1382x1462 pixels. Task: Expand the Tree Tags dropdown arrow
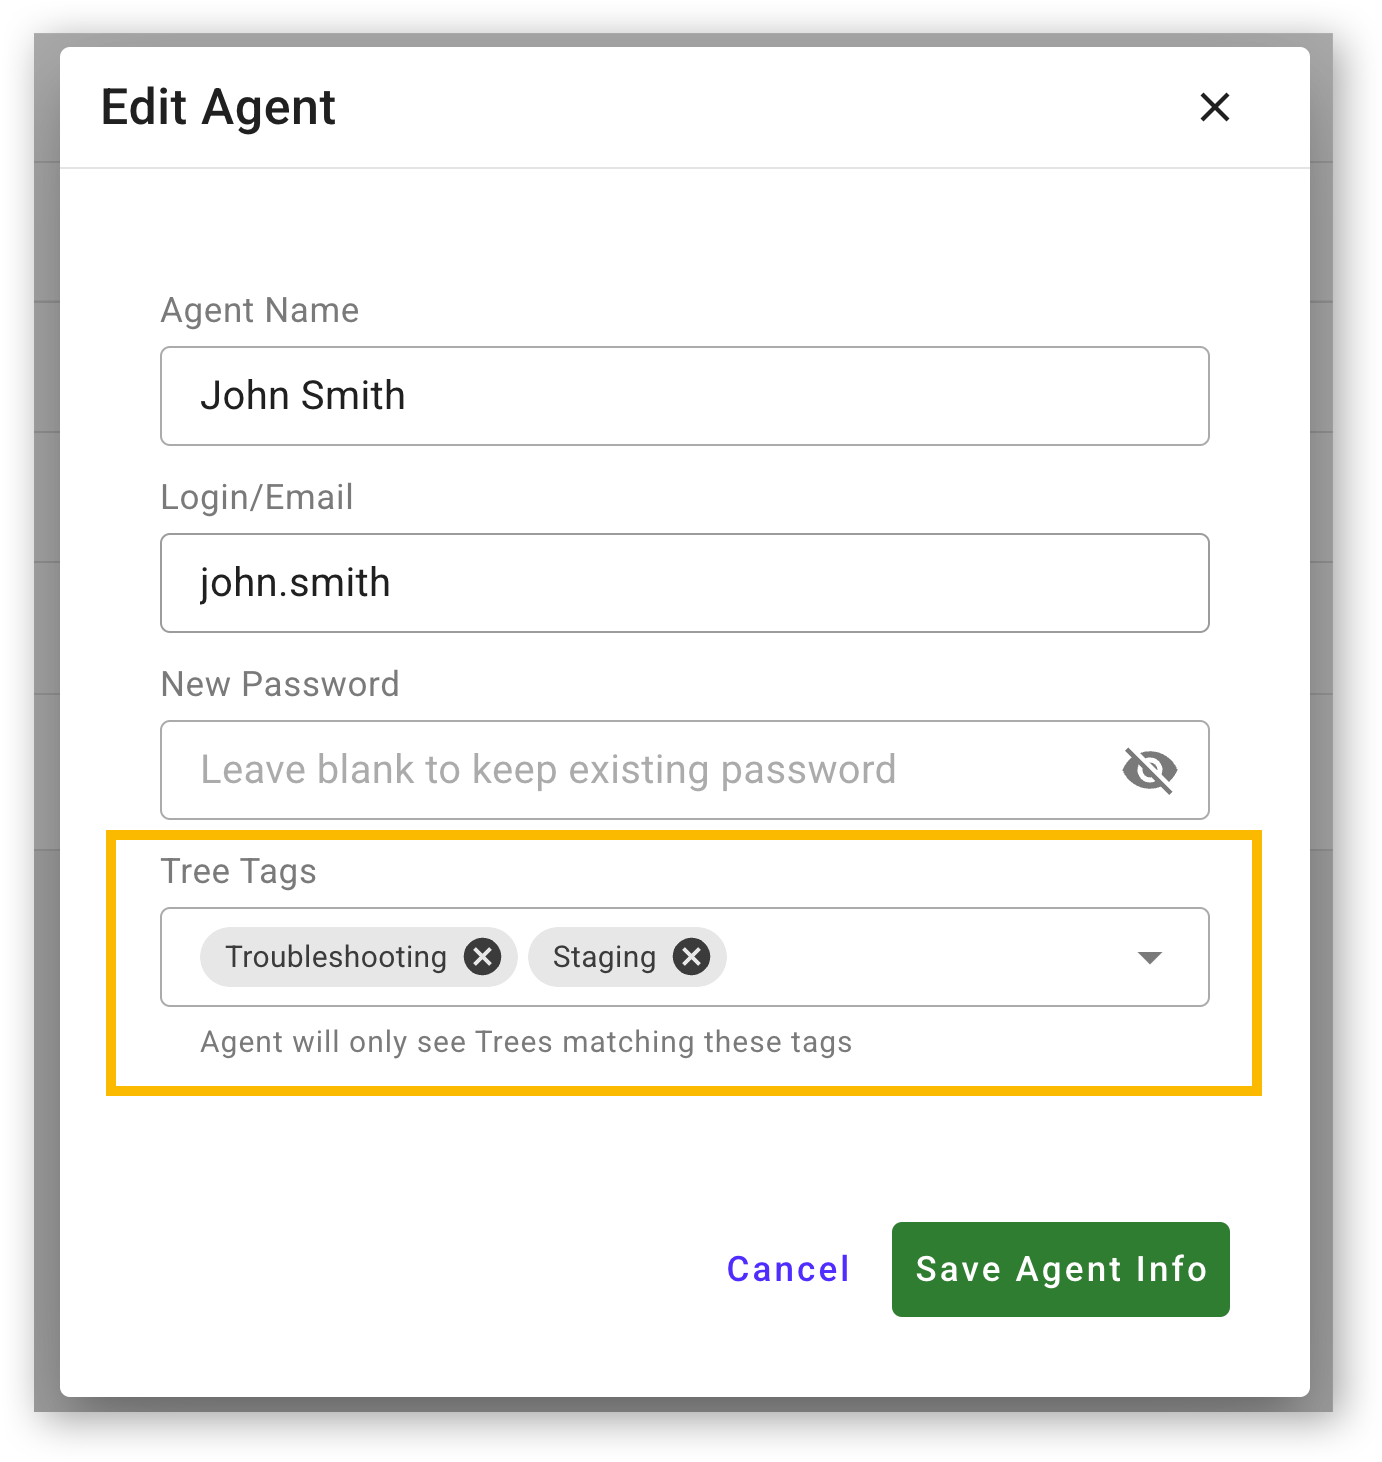(1150, 958)
